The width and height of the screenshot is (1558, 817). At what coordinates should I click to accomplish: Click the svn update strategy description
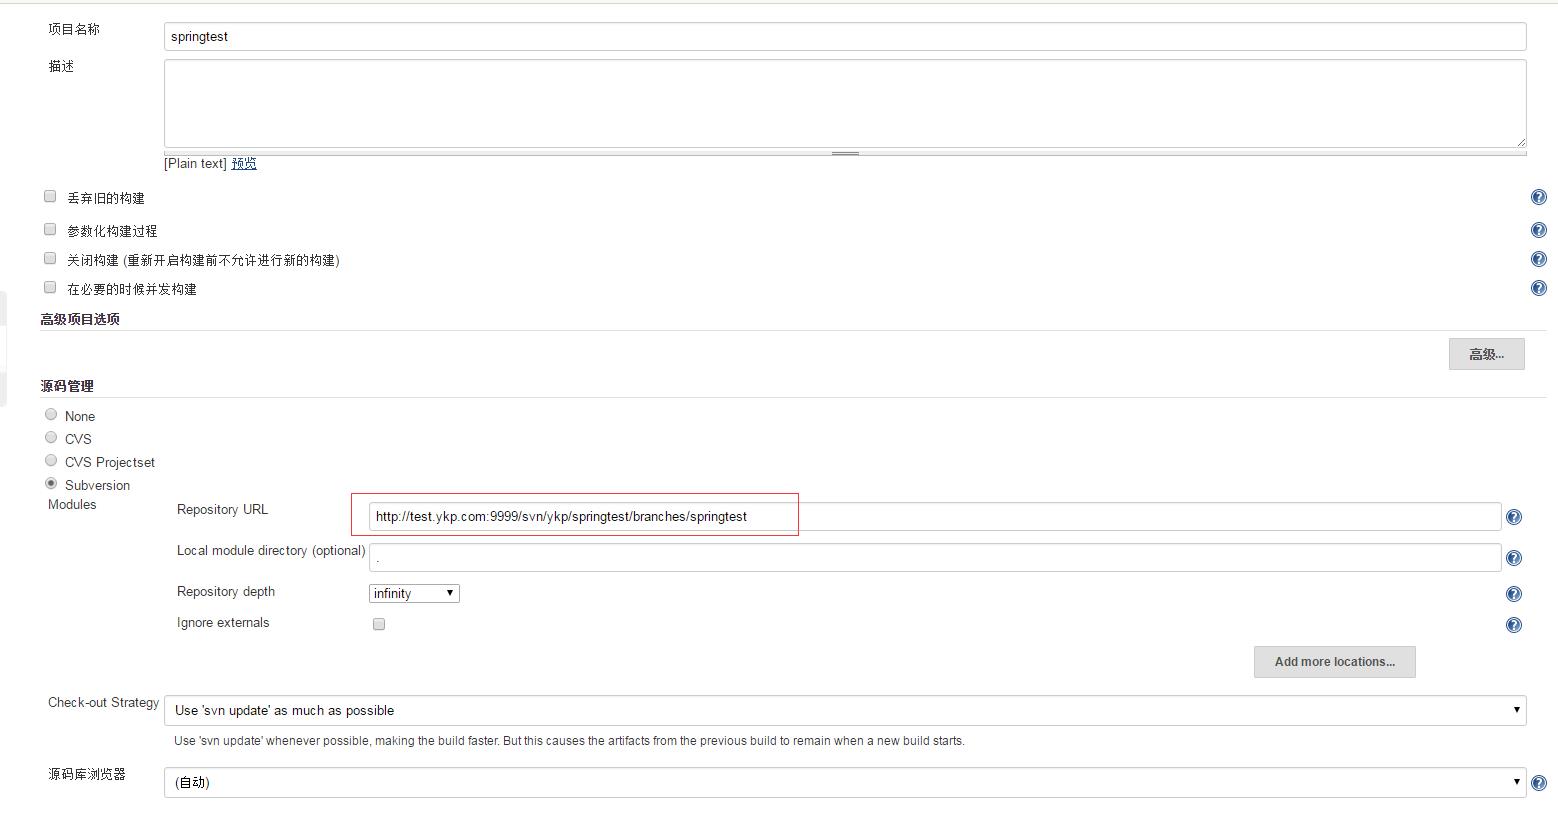click(569, 741)
